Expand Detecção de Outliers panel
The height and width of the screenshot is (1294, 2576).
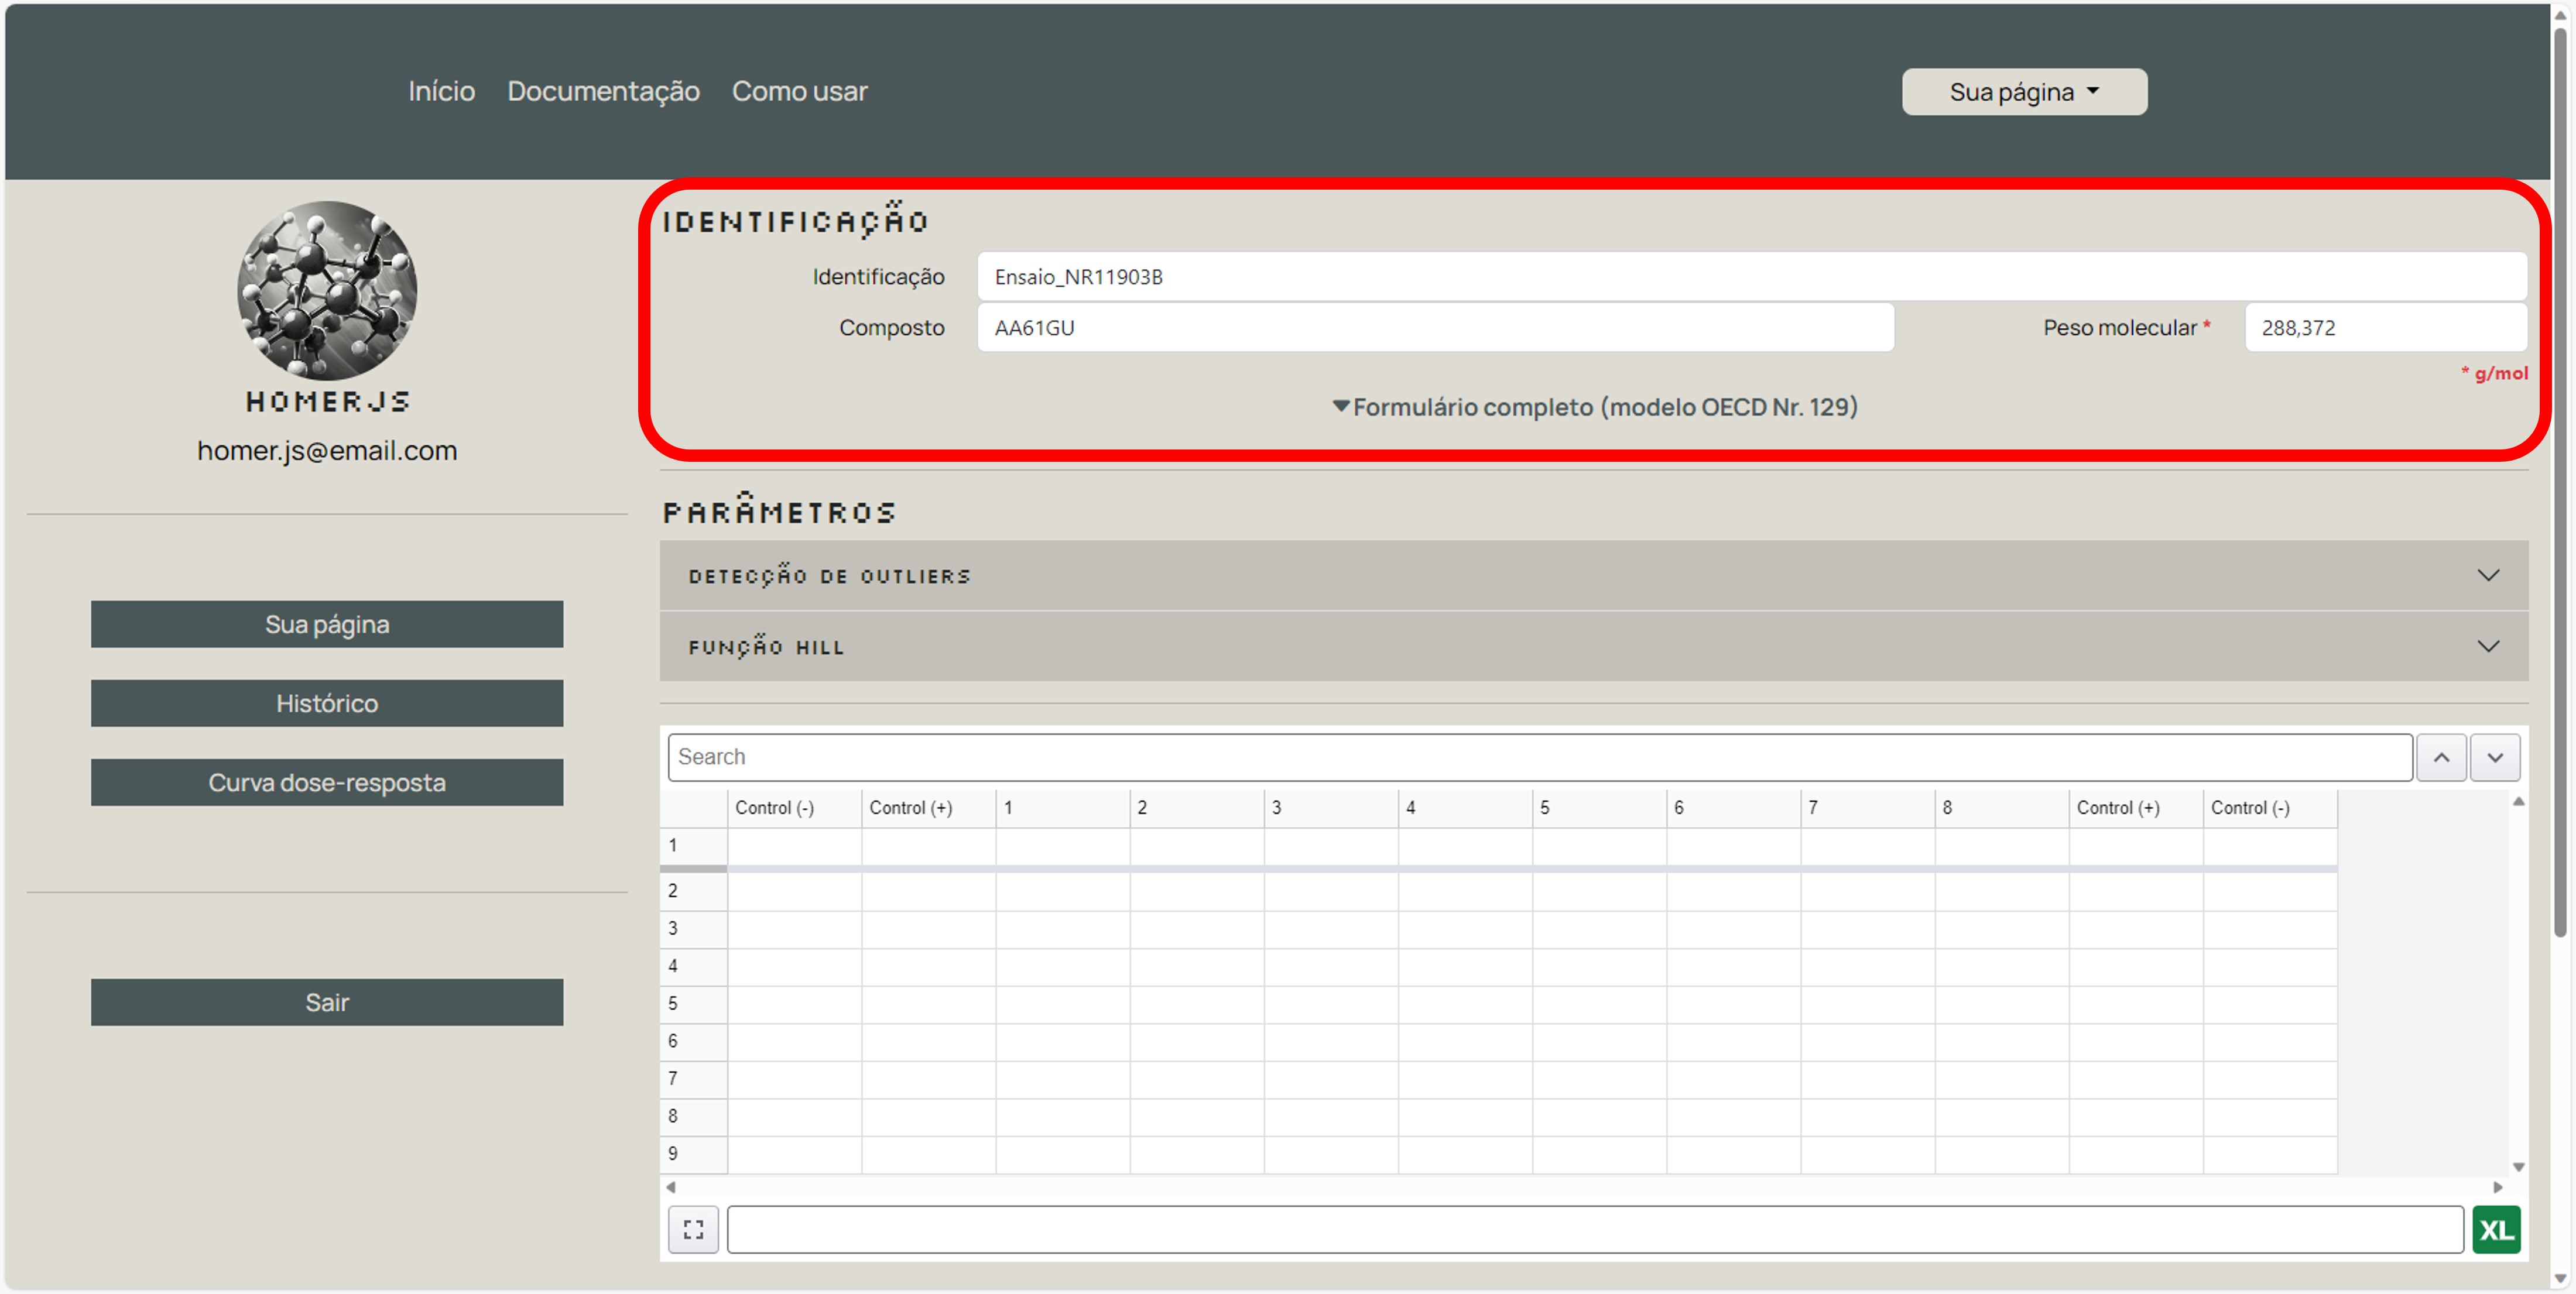(1594, 576)
